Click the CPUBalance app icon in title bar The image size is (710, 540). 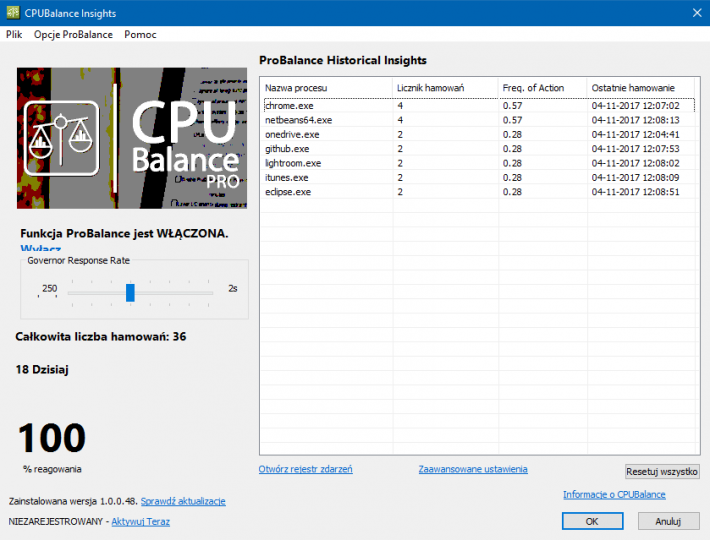click(x=13, y=13)
